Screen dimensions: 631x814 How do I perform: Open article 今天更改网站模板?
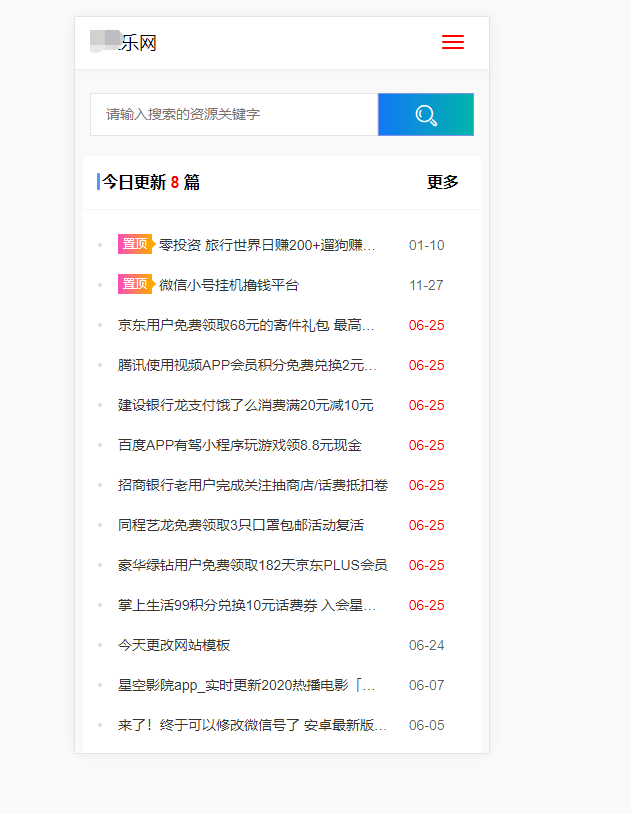click(174, 645)
